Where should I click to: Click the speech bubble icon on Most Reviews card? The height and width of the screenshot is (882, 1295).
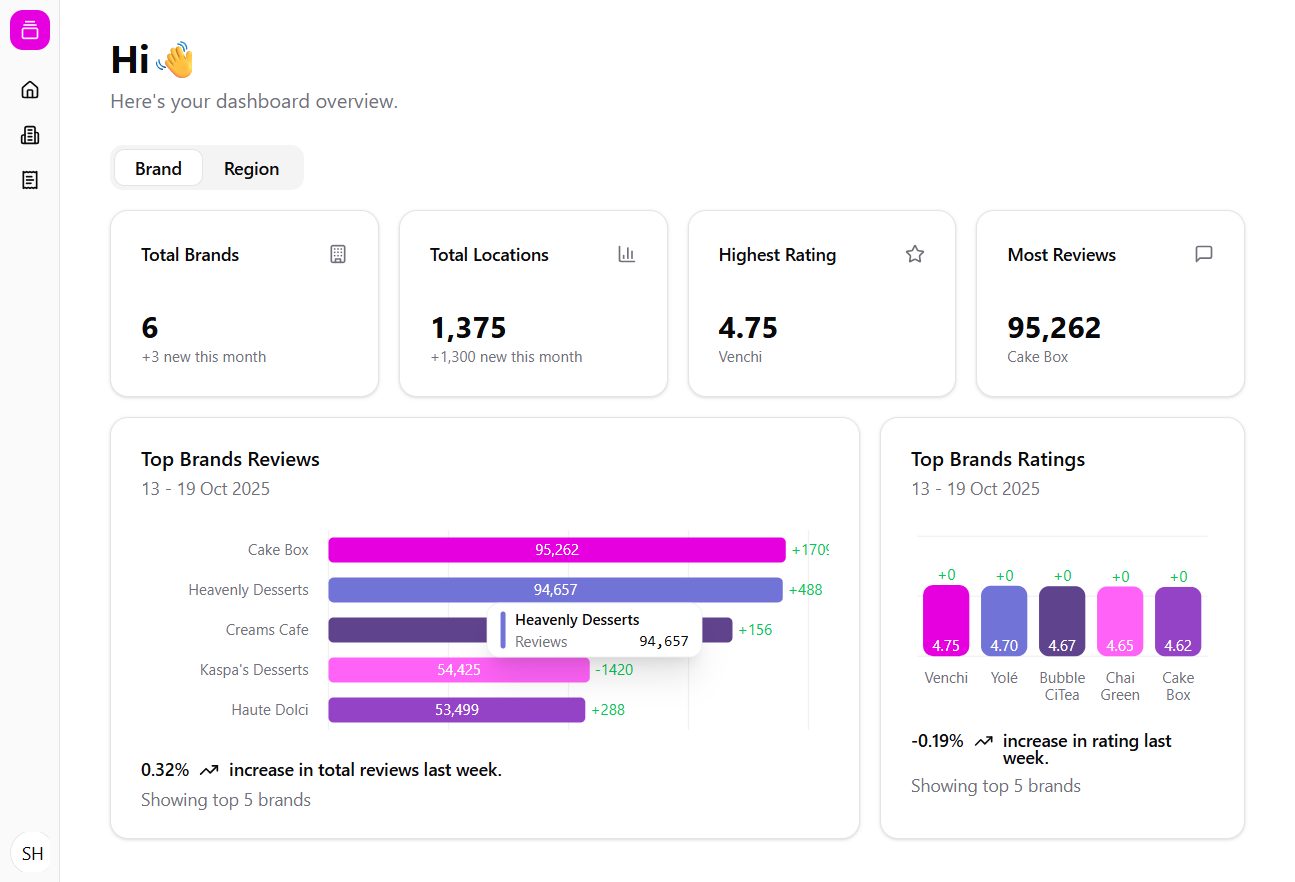(x=1203, y=254)
